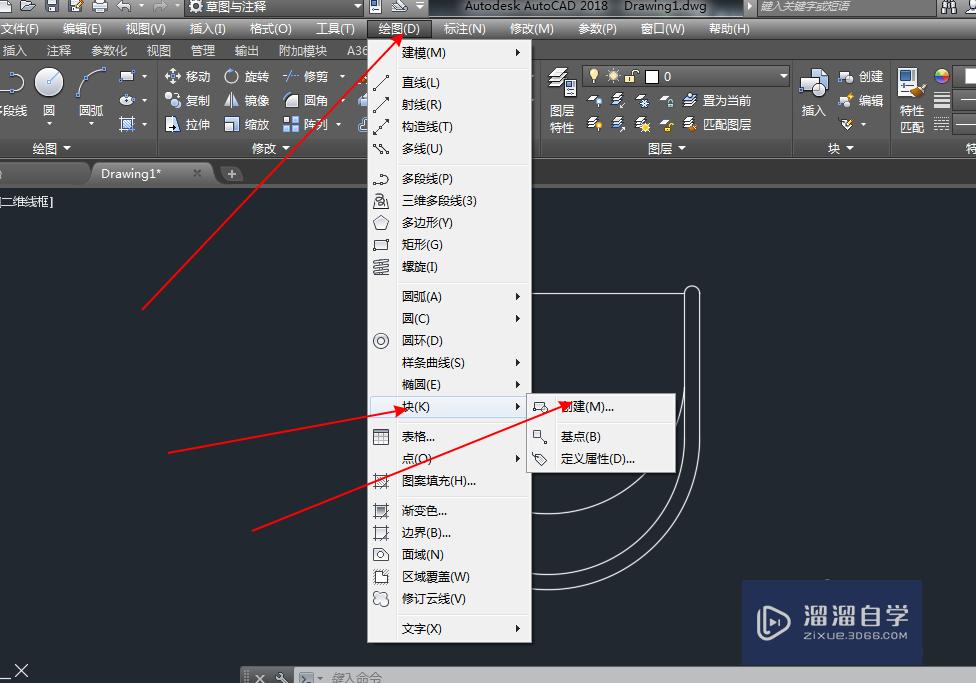Screen dimensions: 976x683
Task: Choose Wipeout (区域覆盖) in Draw menu
Action: pos(449,577)
